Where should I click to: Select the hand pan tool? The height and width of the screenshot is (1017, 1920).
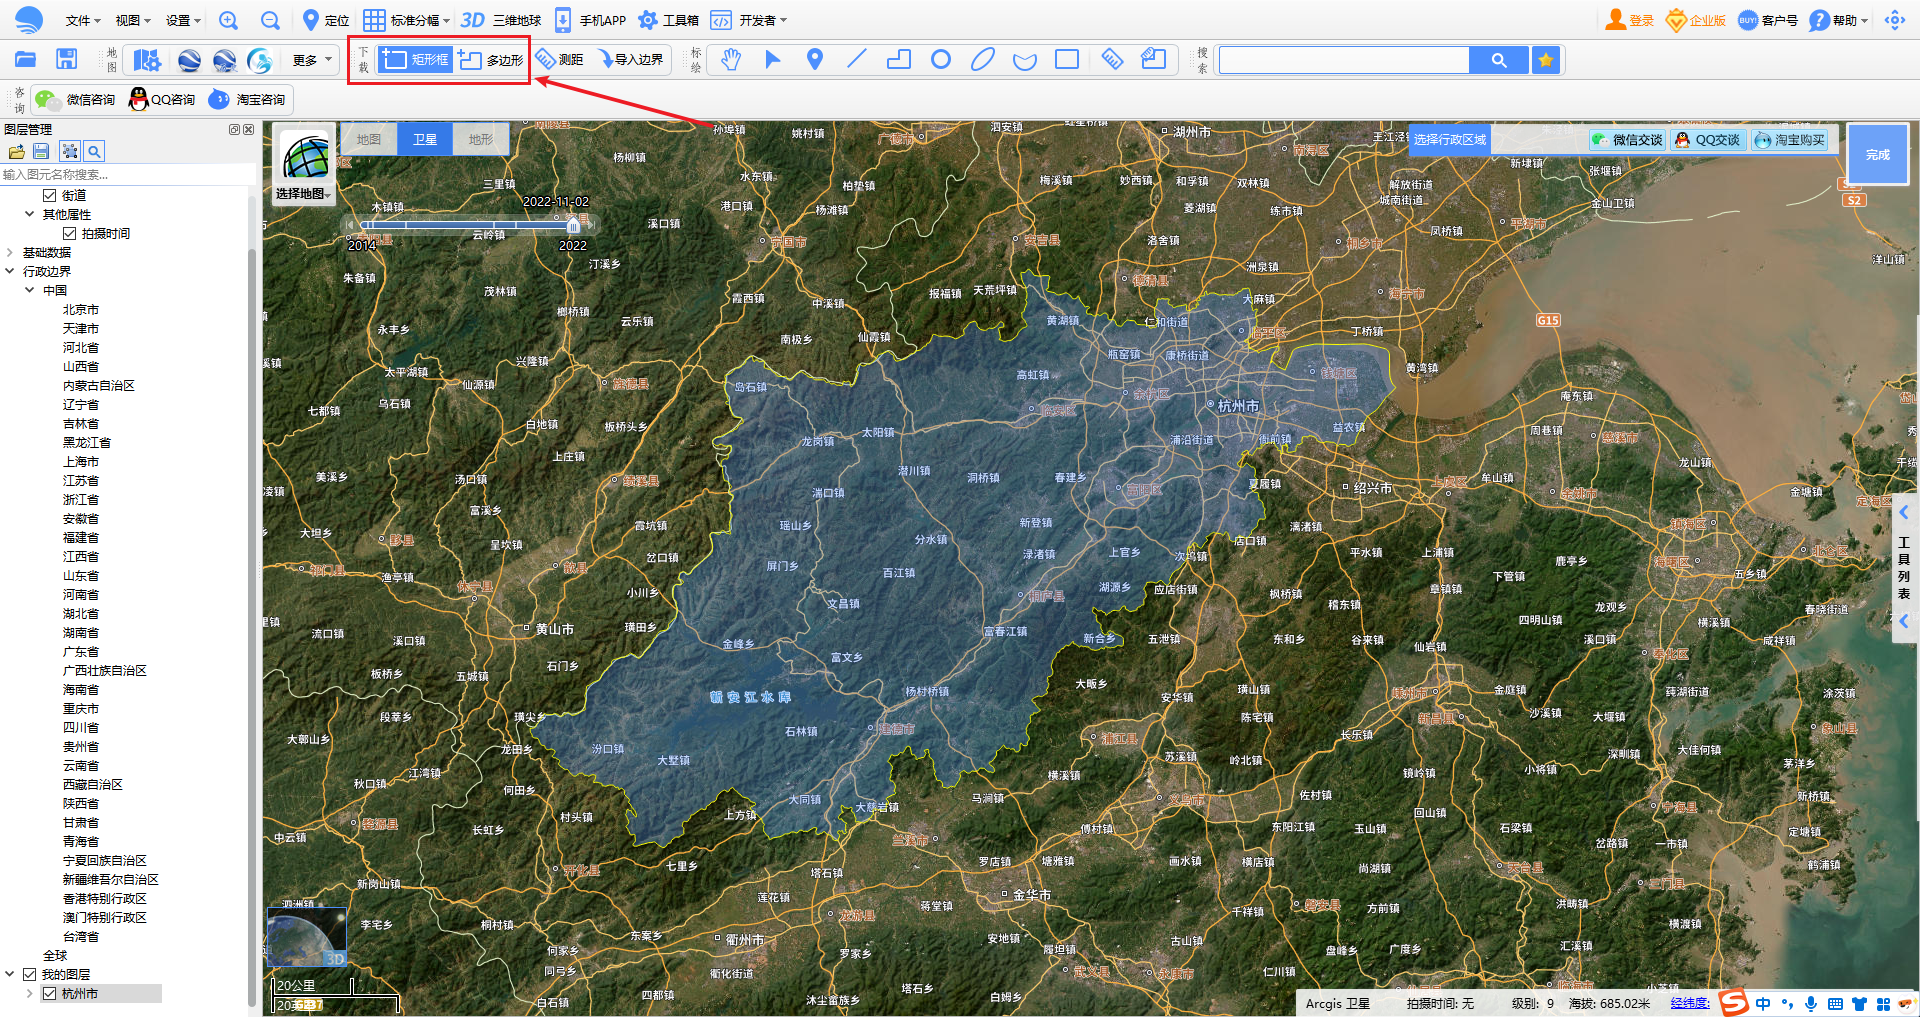(731, 60)
